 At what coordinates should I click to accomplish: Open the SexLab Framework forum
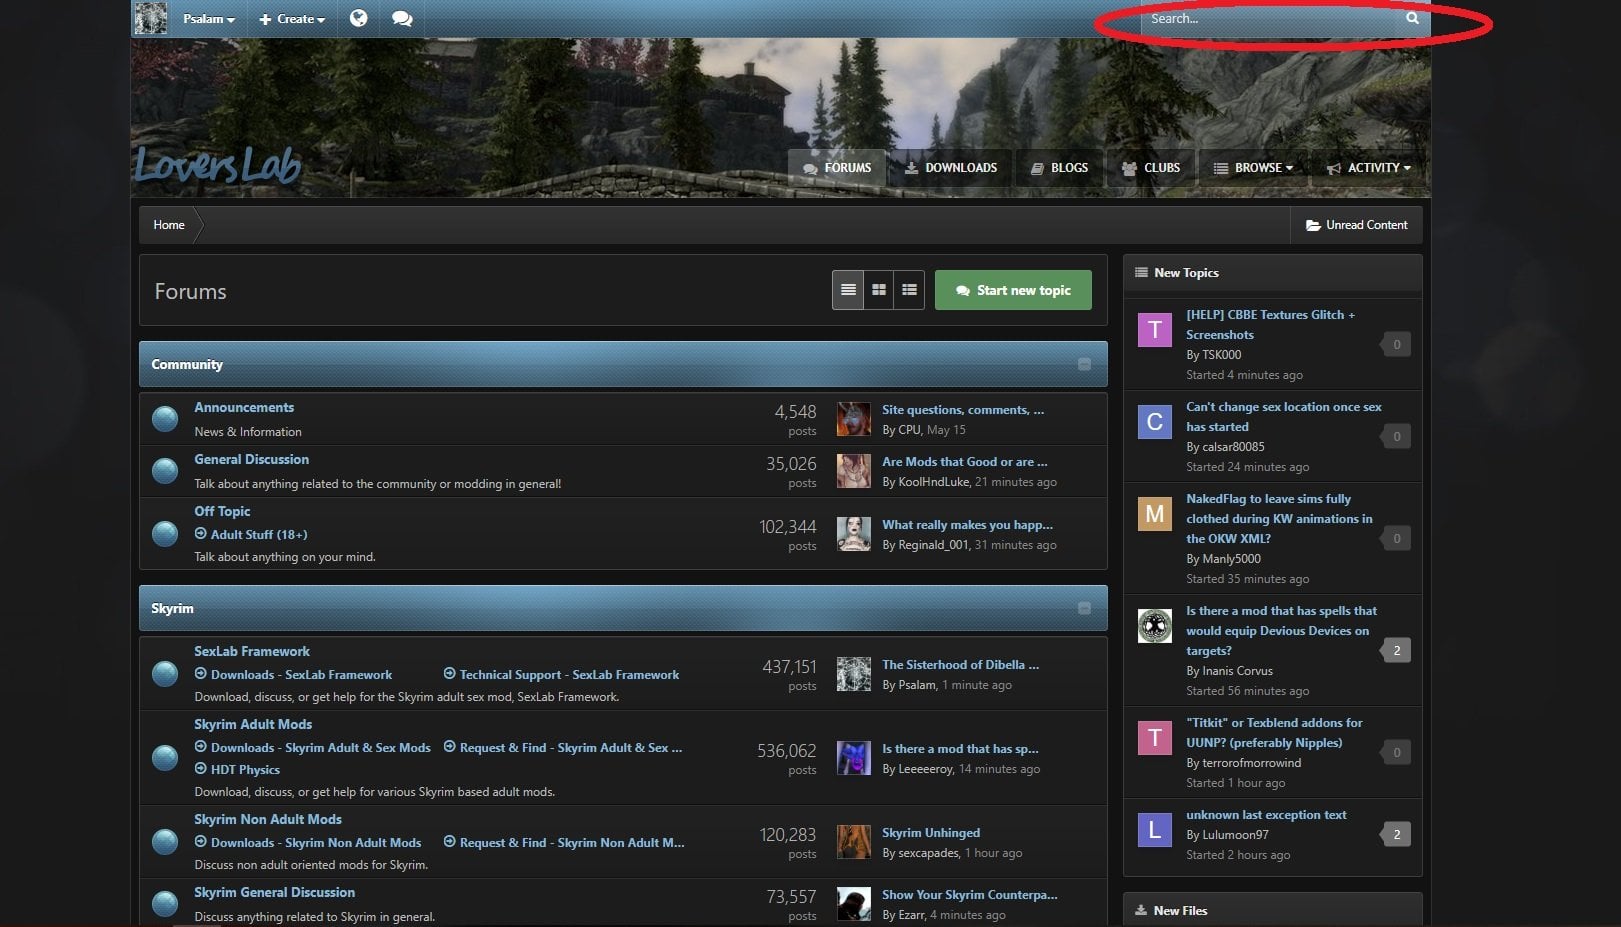[252, 651]
